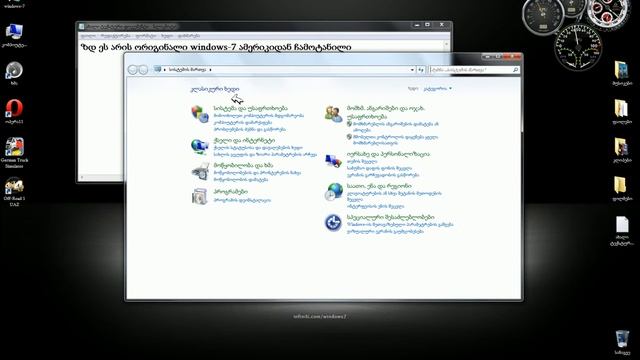Screen dimensions: 640x360
Task: Click first sub-link under Appearance and Personalization
Action: (362, 161)
